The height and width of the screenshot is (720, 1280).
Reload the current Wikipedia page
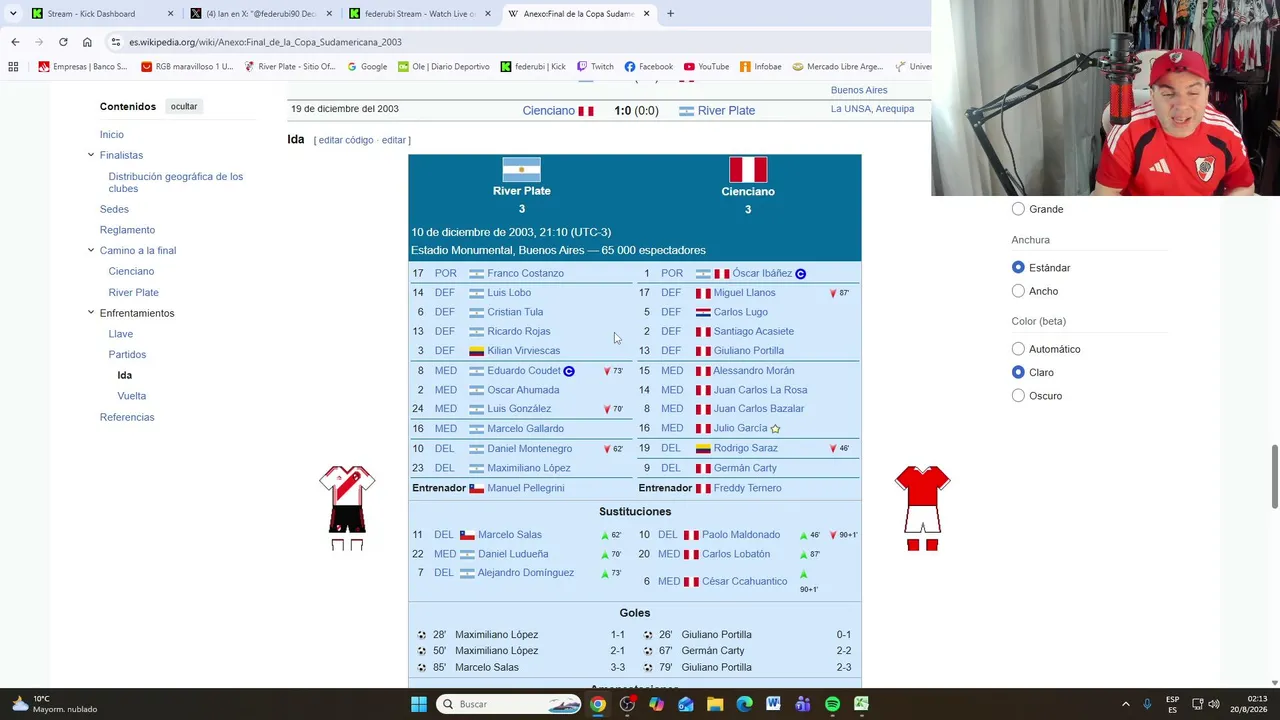tap(63, 42)
